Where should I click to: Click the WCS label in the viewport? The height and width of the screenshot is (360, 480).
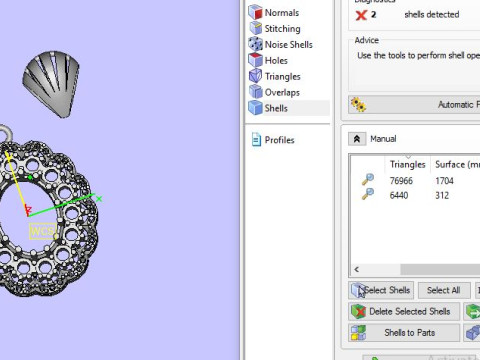pyautogui.click(x=42, y=231)
